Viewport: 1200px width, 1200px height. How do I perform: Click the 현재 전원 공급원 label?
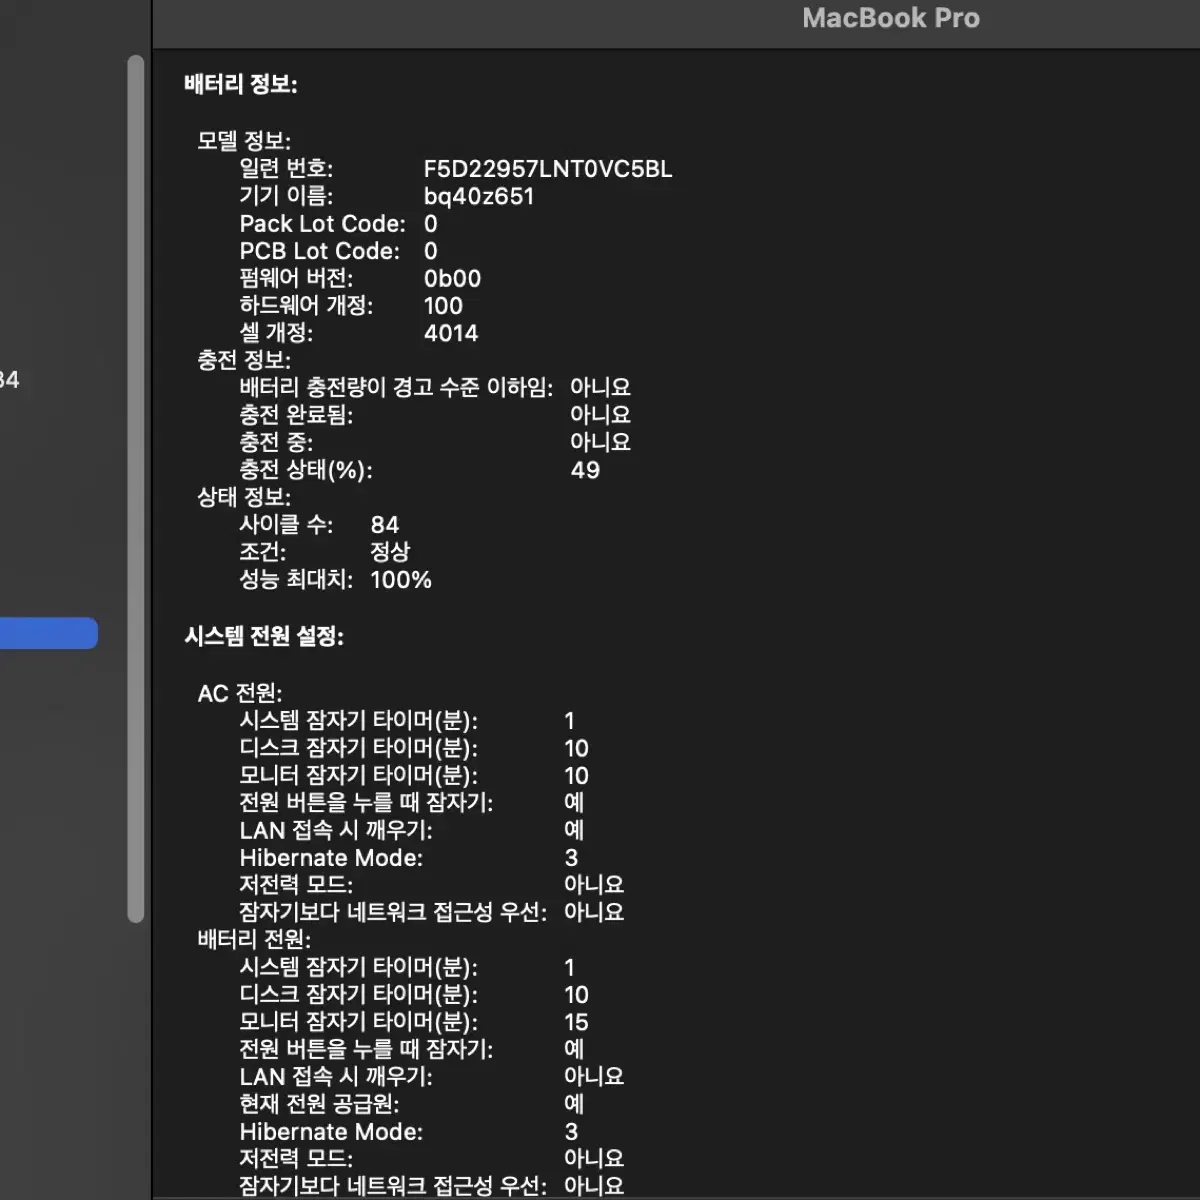(x=319, y=1104)
